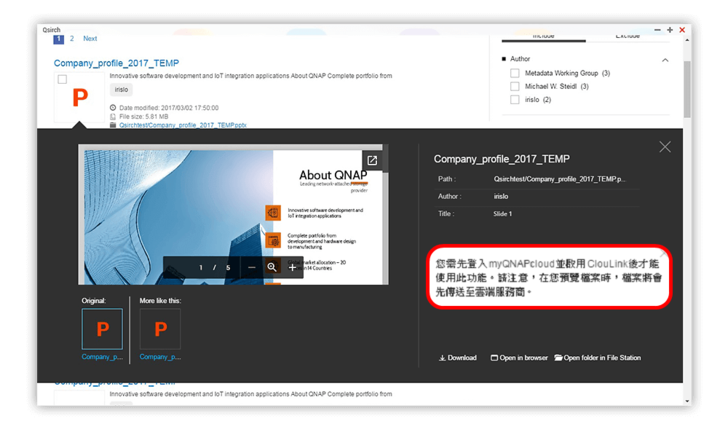Open the Qsirchtest file path link
This screenshot has width=728, height=437.
click(183, 125)
